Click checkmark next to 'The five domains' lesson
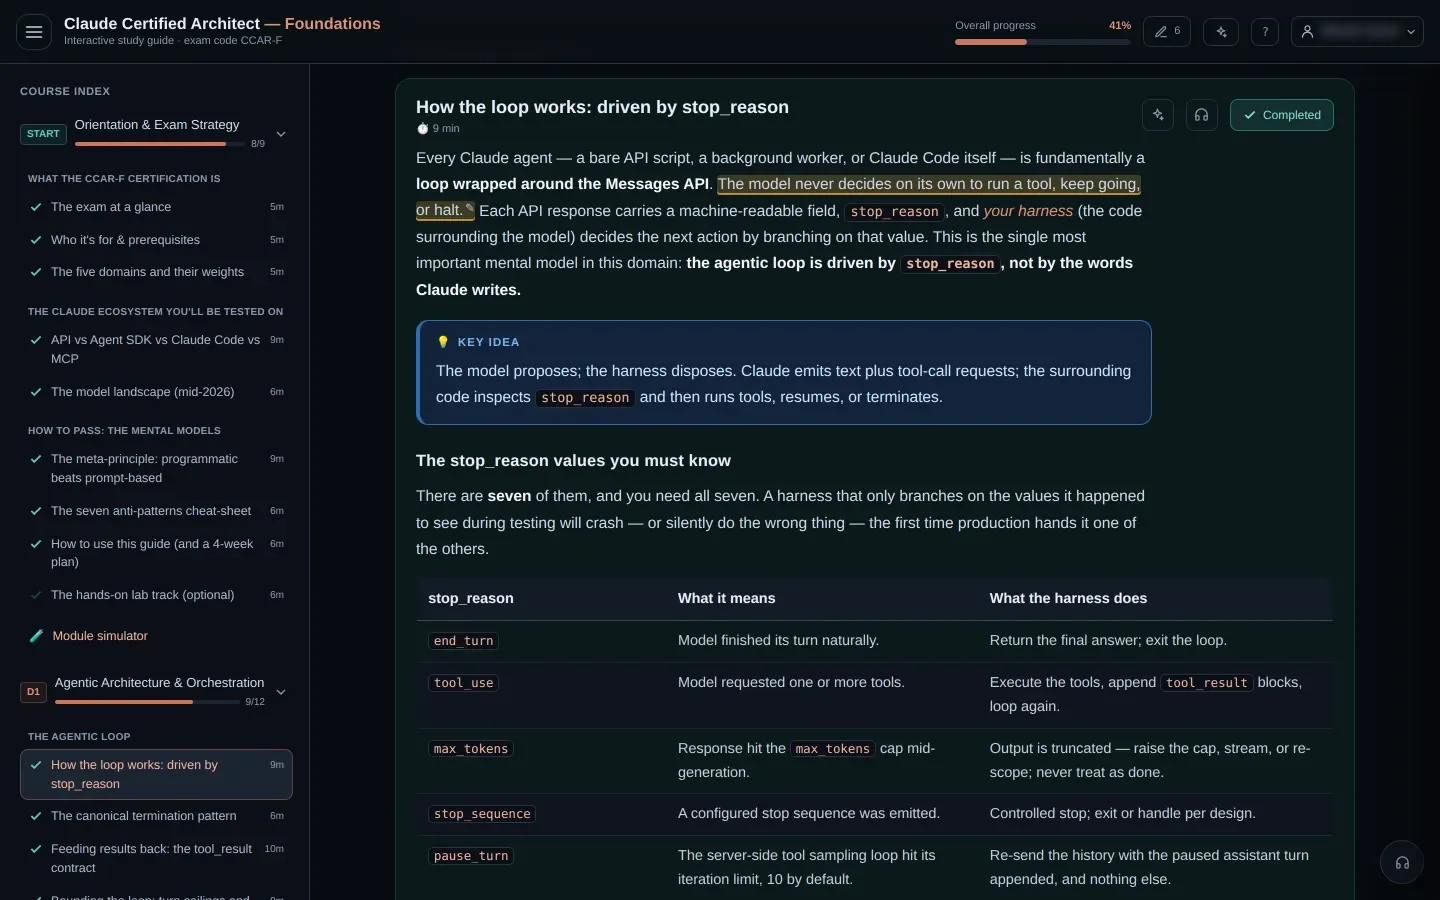1440x900 pixels. point(36,272)
